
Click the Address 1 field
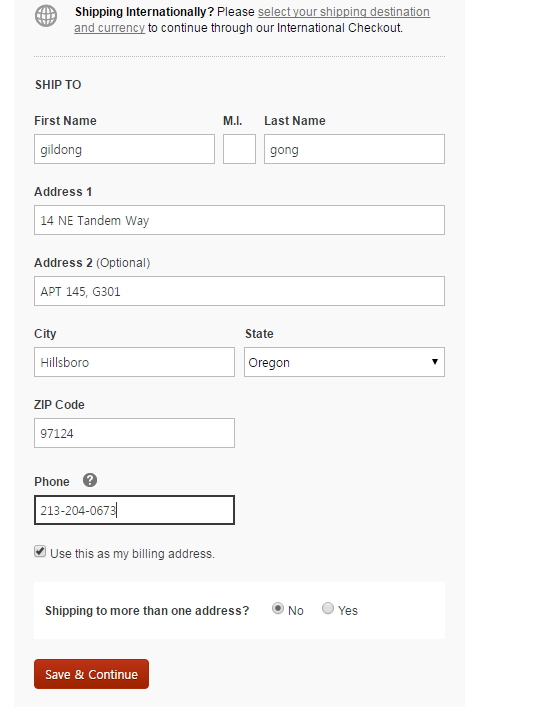click(239, 220)
